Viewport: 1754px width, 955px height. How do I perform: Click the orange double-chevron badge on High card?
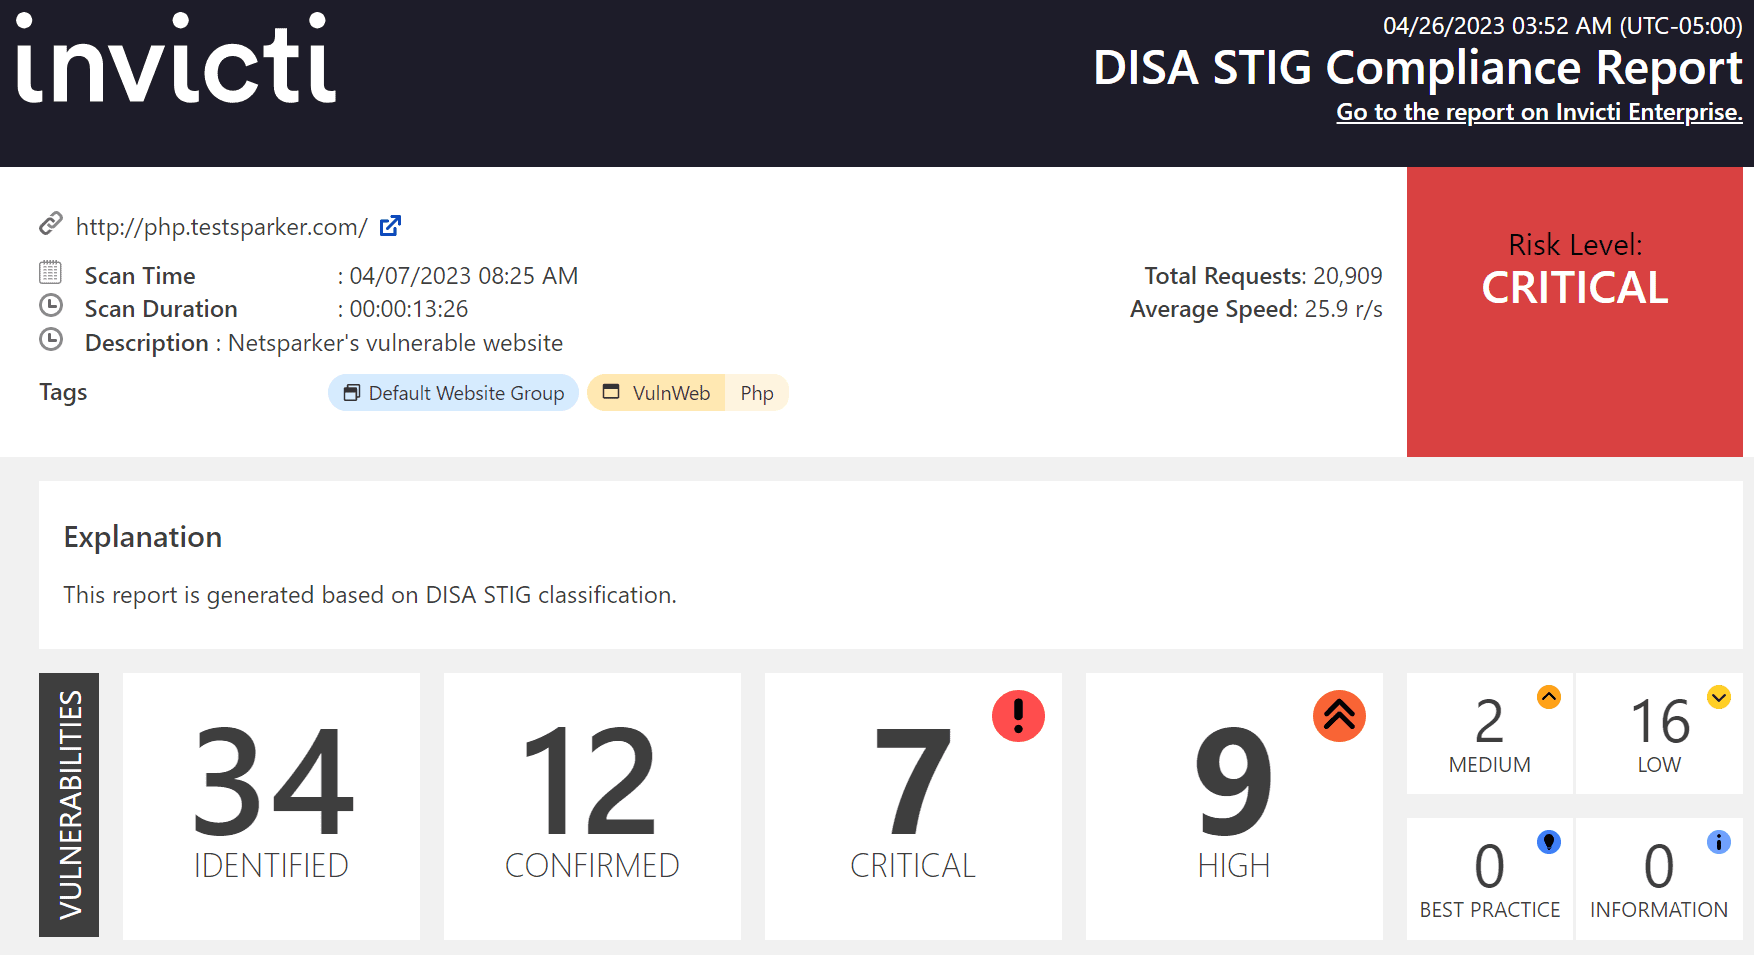[1339, 716]
